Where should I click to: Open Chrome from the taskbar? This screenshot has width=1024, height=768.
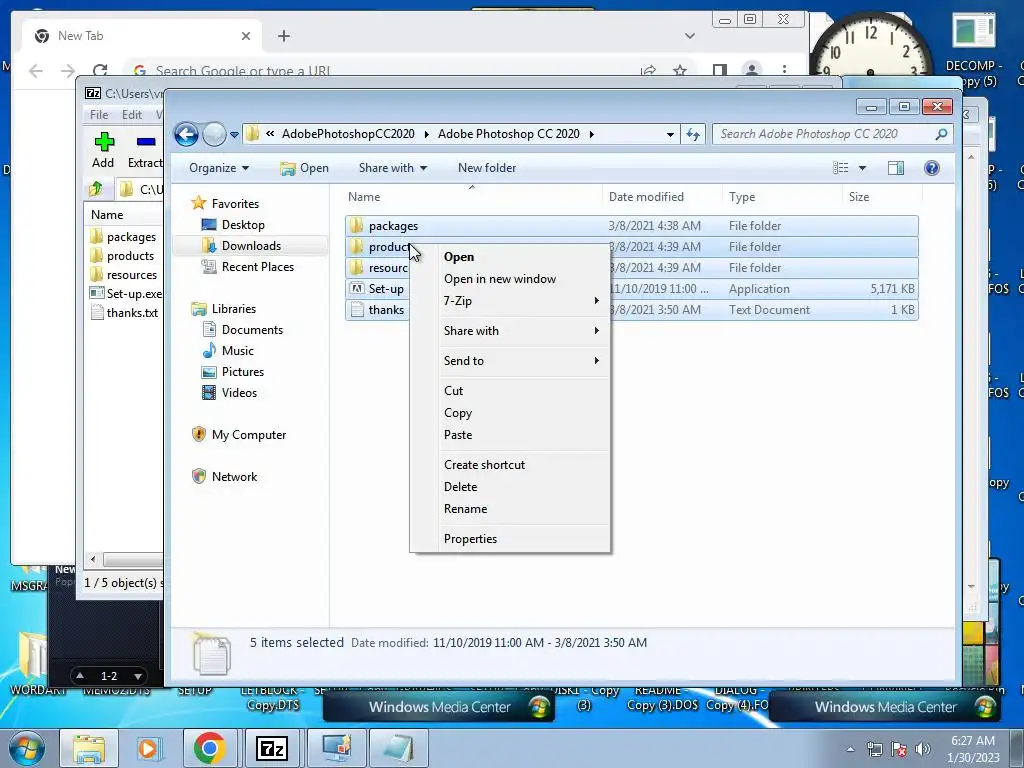(x=209, y=748)
